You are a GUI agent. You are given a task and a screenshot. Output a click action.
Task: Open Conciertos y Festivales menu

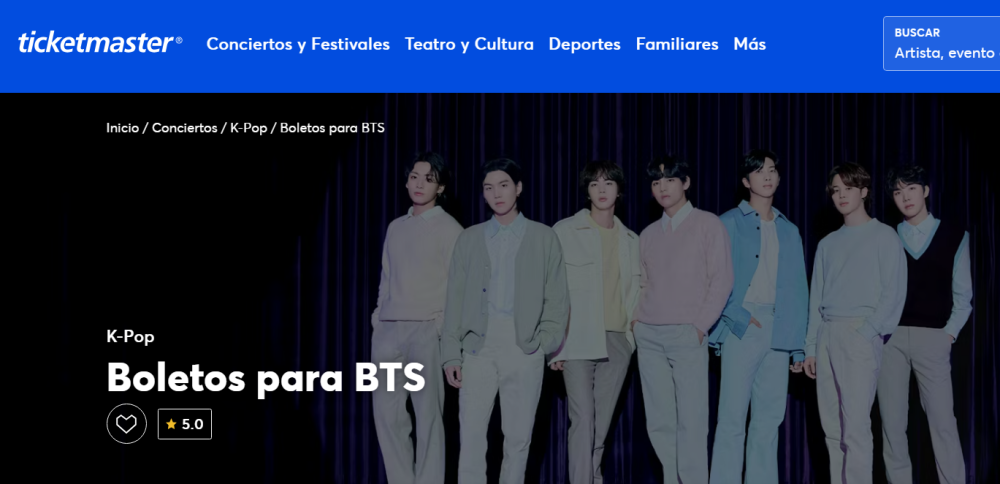pos(298,44)
